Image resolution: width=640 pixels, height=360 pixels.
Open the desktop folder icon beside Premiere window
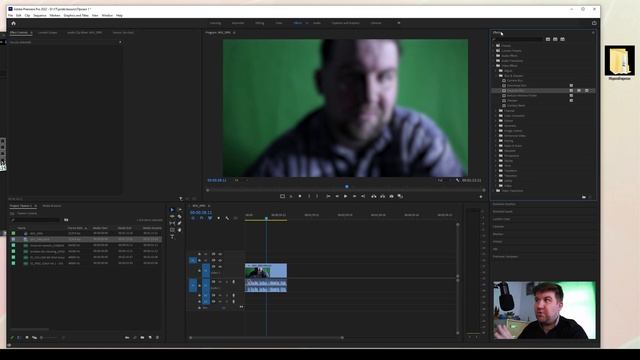click(620, 62)
